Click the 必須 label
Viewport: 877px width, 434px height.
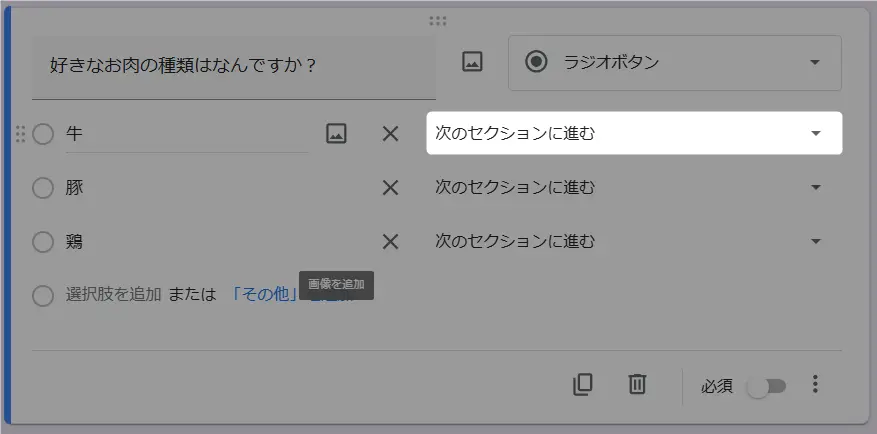tap(717, 386)
